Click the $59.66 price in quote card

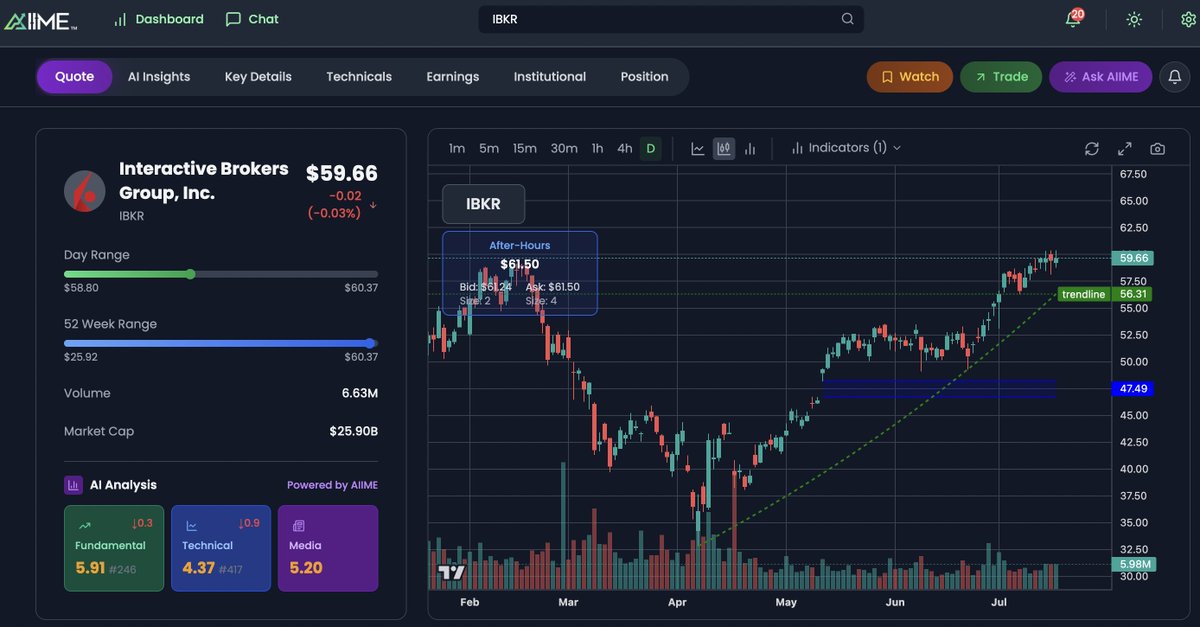342,174
